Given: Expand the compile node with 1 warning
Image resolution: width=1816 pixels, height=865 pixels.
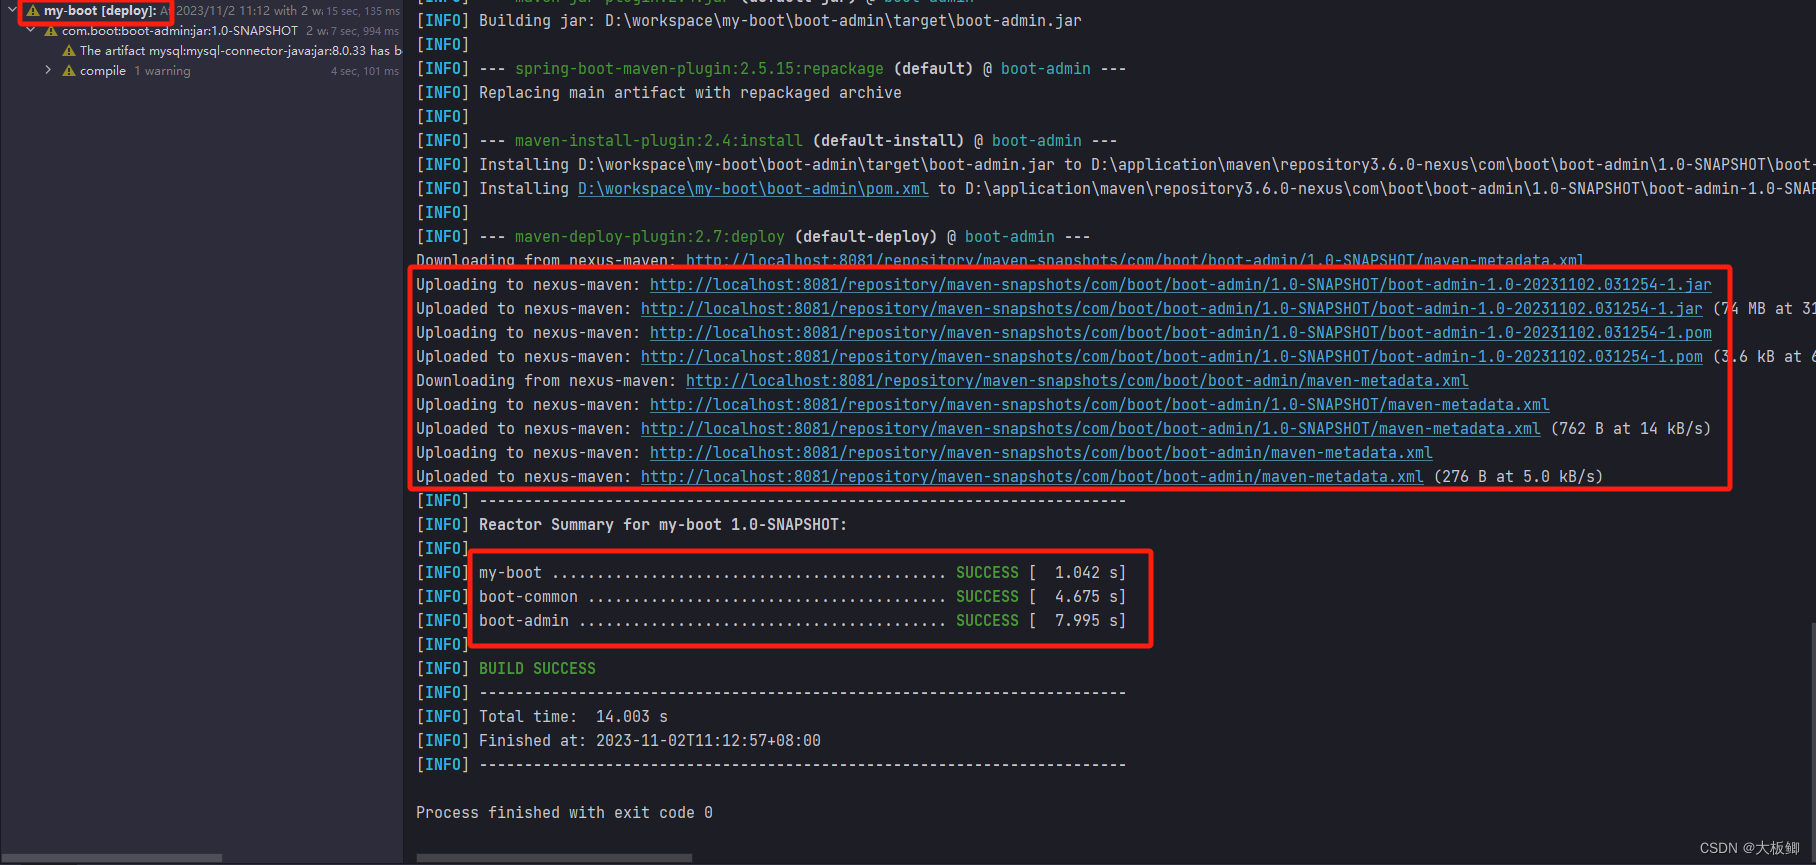Looking at the screenshot, I should point(48,71).
